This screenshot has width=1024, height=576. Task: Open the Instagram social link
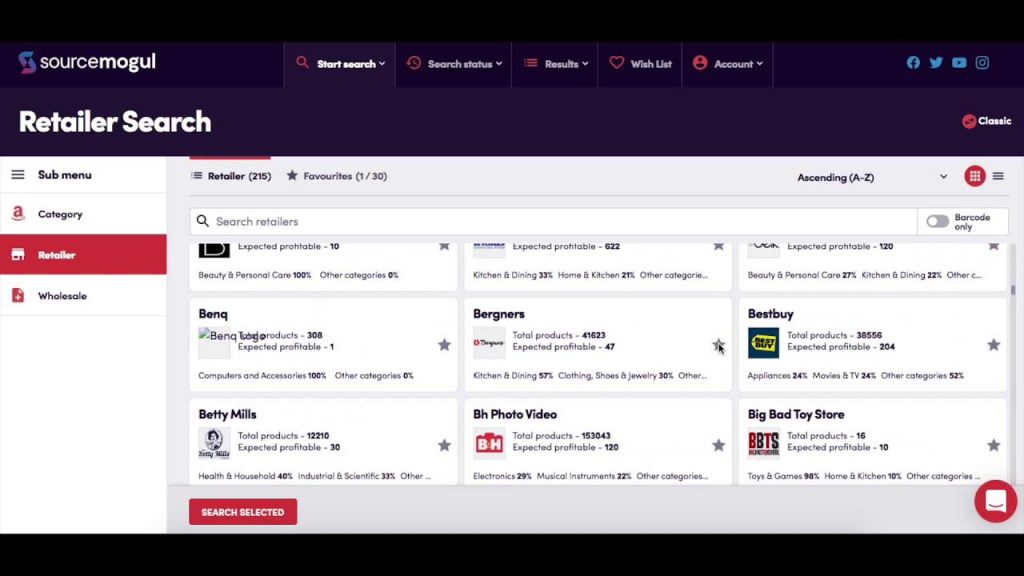coord(982,63)
